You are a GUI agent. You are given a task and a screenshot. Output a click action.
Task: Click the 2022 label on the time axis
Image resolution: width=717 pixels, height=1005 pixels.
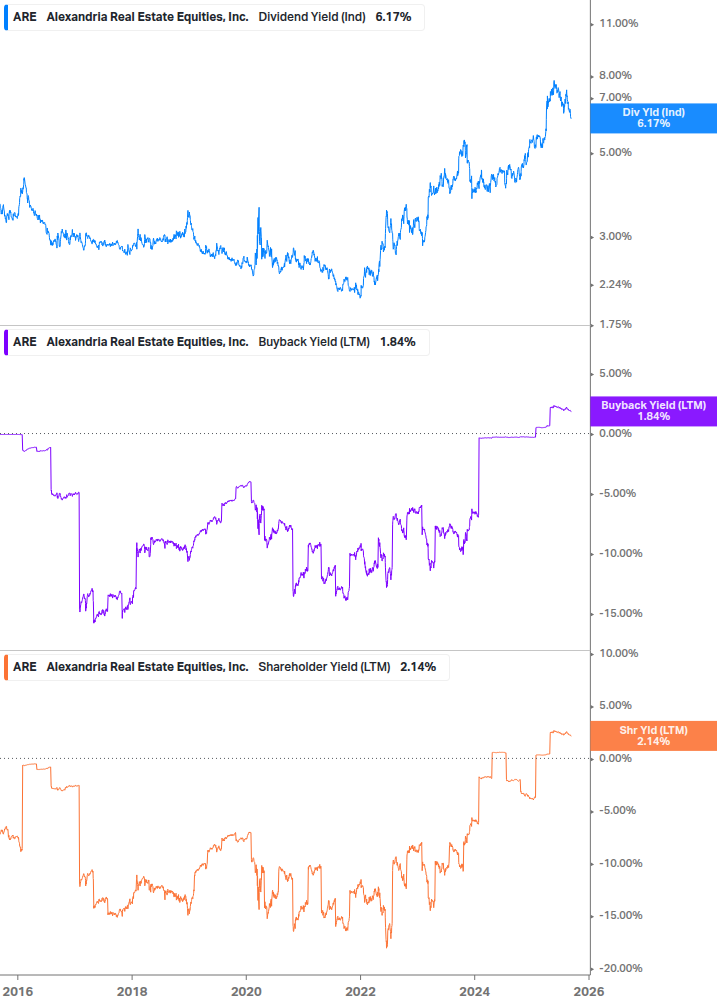pos(360,992)
